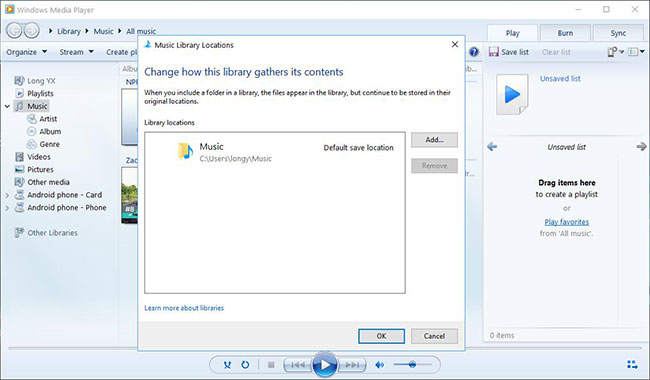
Task: Go to previous list with left arrow
Action: click(x=492, y=147)
